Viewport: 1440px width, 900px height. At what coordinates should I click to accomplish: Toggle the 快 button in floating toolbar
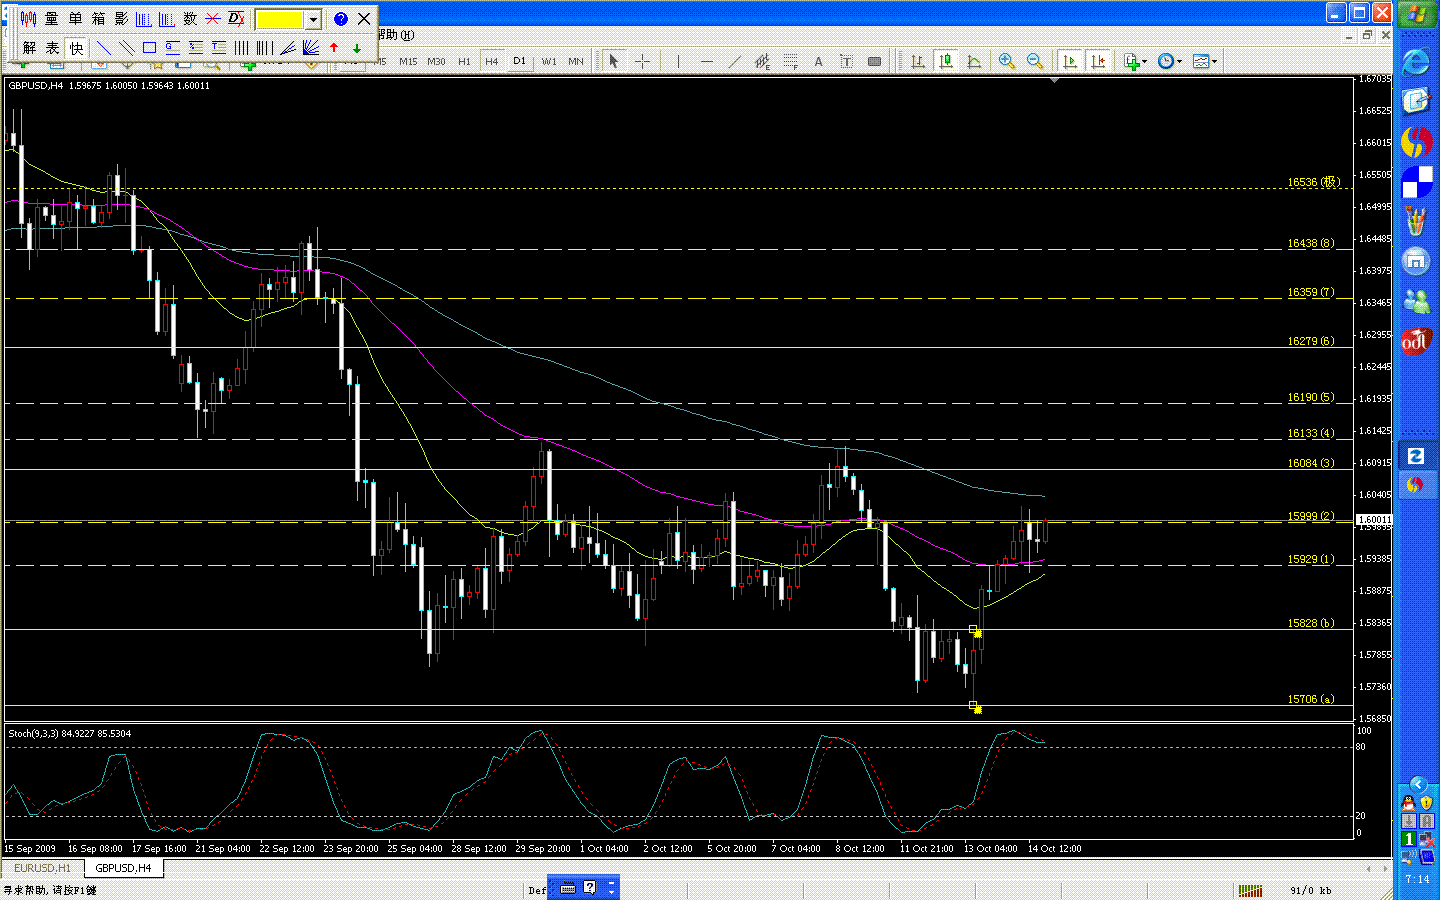click(76, 47)
